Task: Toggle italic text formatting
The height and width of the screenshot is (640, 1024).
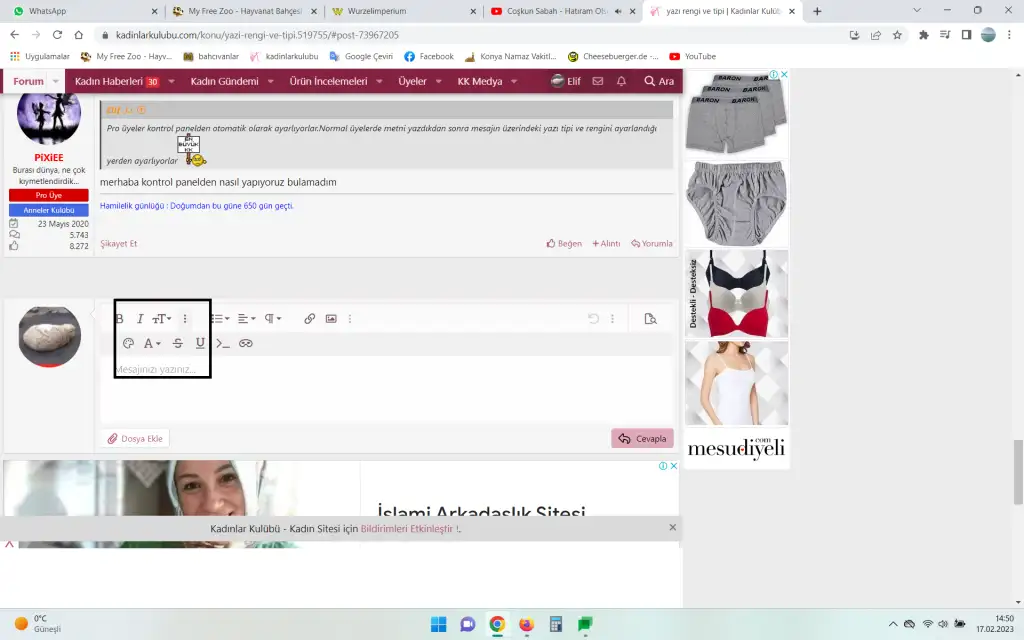Action: [140, 319]
